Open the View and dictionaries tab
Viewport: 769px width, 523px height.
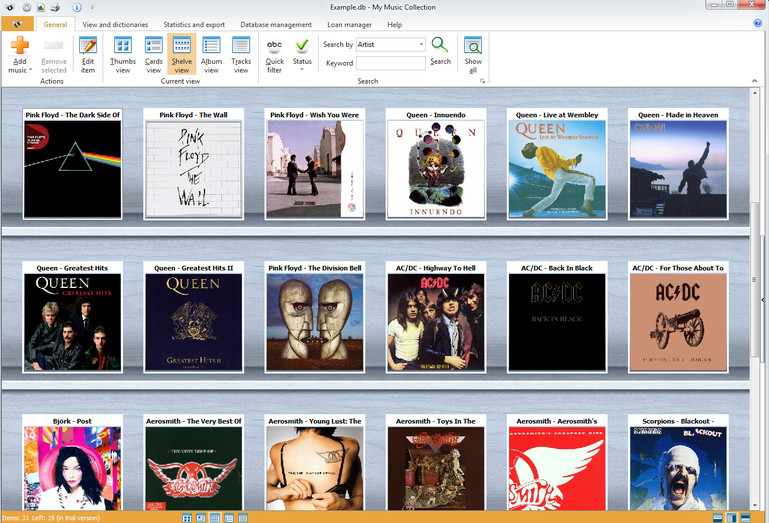115,24
